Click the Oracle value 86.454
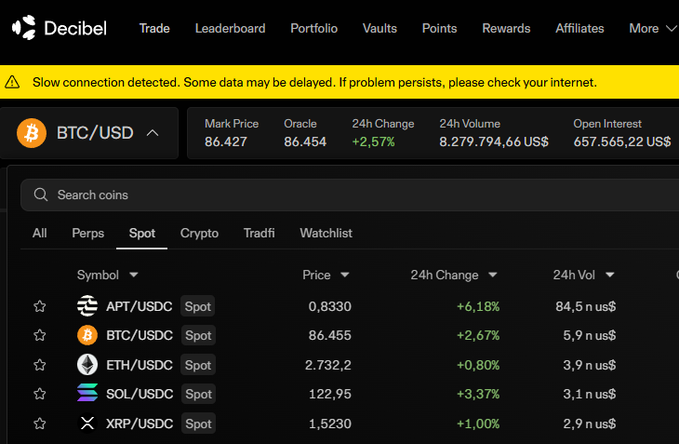Viewport: 679px width, 444px height. (305, 142)
